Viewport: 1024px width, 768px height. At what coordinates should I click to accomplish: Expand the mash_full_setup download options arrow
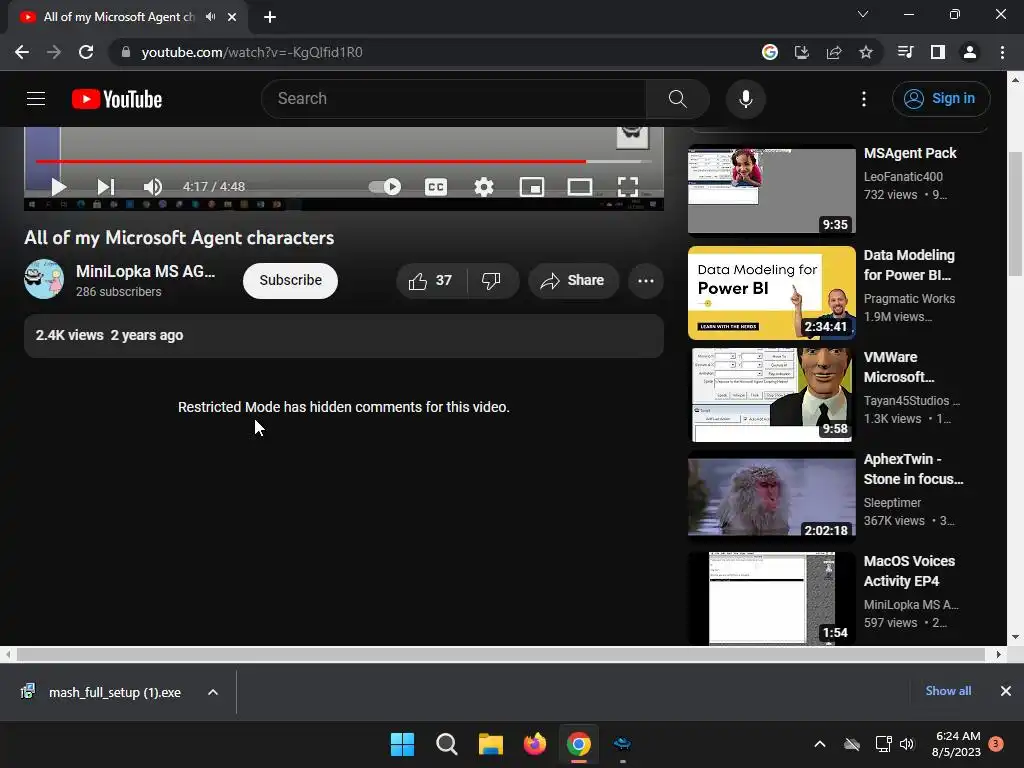click(213, 692)
